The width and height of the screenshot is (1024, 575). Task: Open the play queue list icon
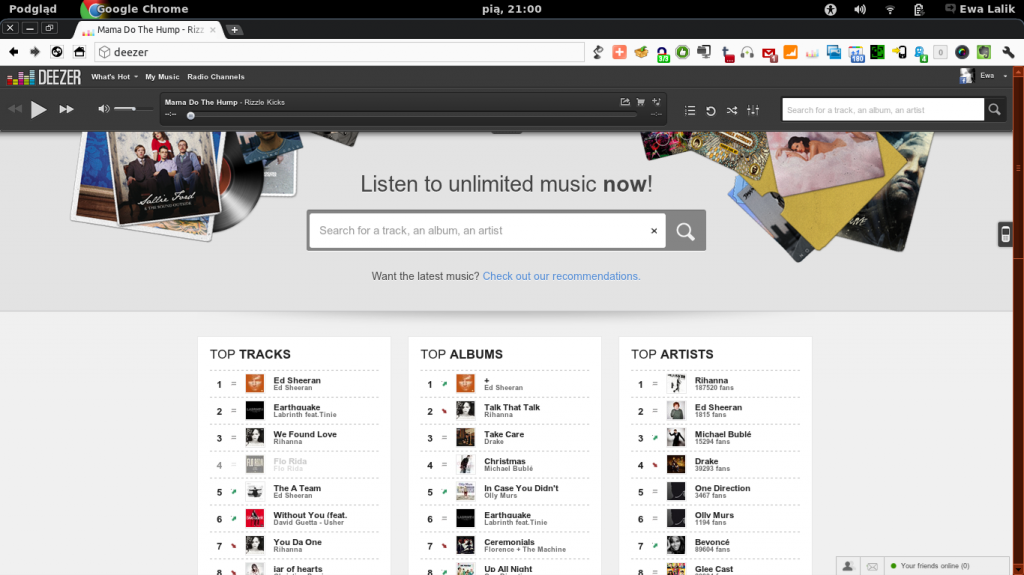click(x=690, y=110)
